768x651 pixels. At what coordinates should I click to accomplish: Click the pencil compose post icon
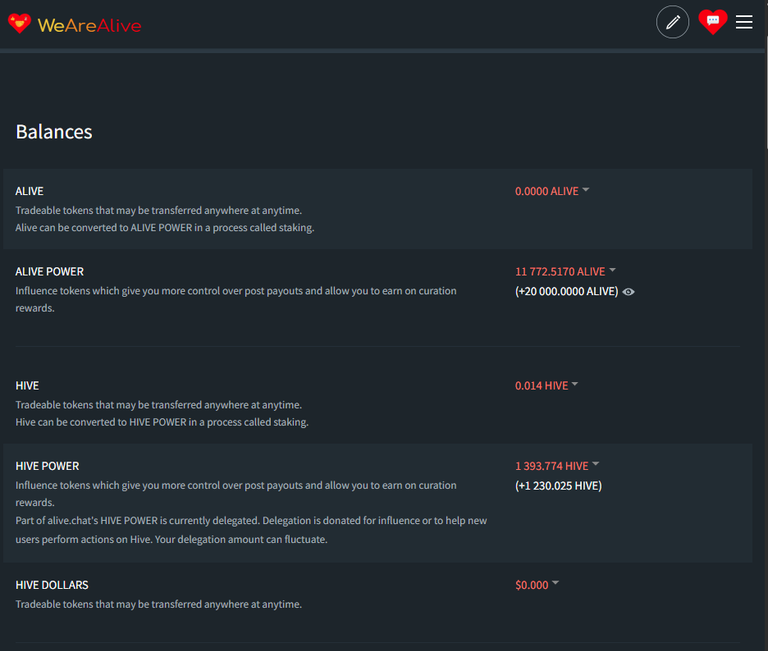[x=672, y=22]
